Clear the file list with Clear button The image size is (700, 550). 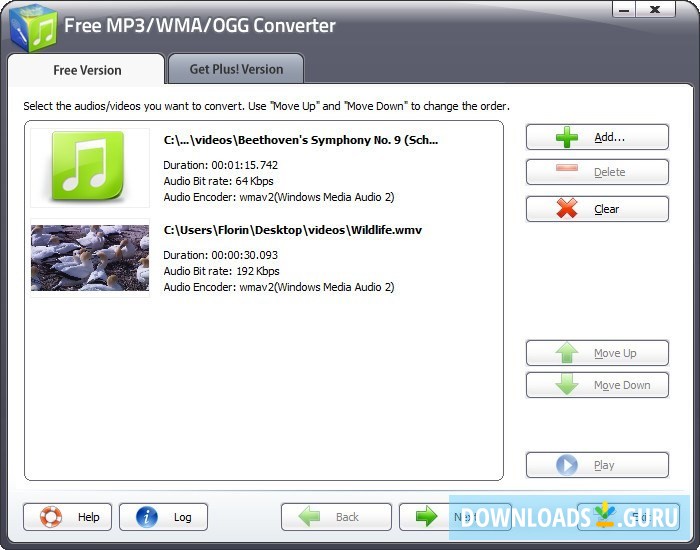(597, 209)
